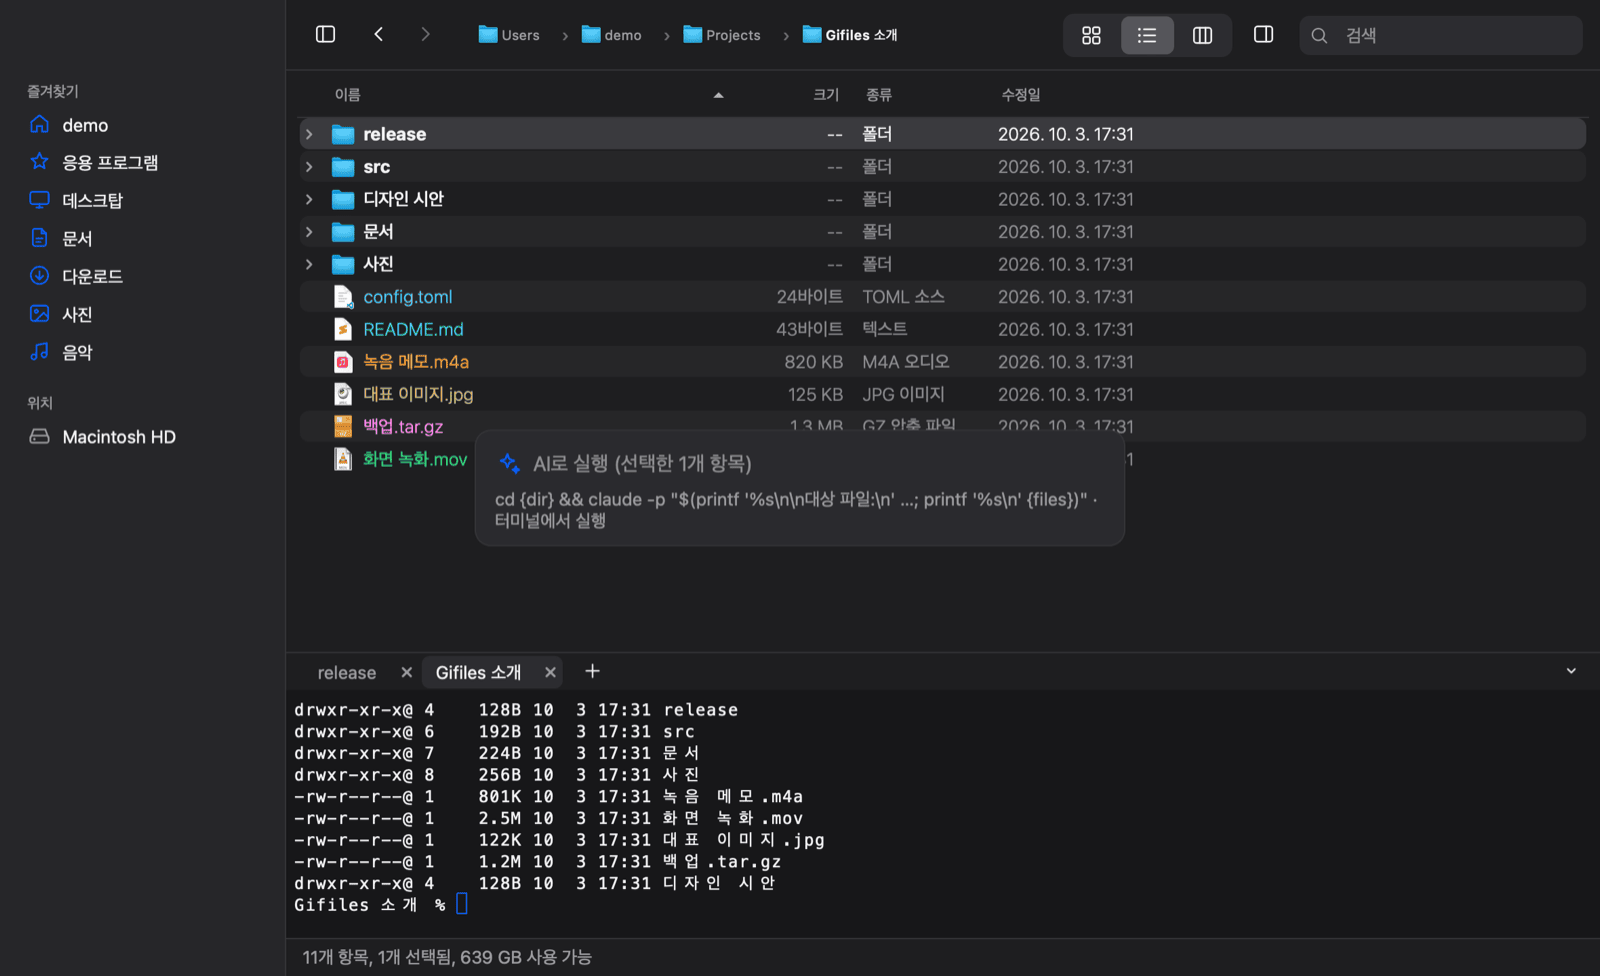Expand the 문서 folder row
1600x976 pixels.
click(x=309, y=232)
